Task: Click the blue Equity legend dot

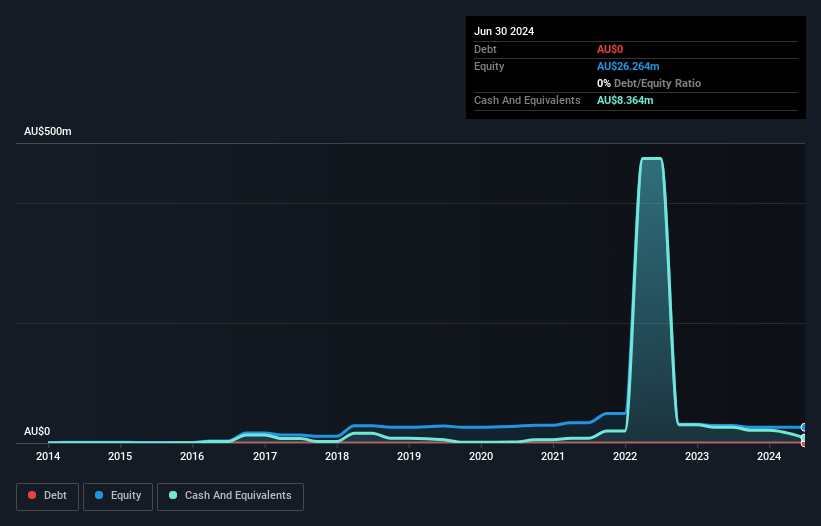Action: click(x=99, y=495)
